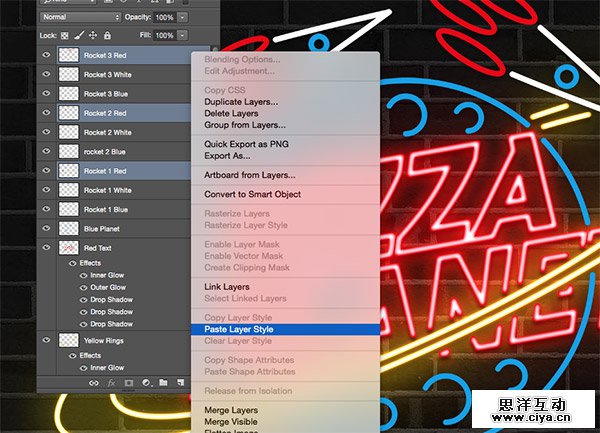Hide the Outer Glow effect
600x433 pixels.
coord(71,288)
